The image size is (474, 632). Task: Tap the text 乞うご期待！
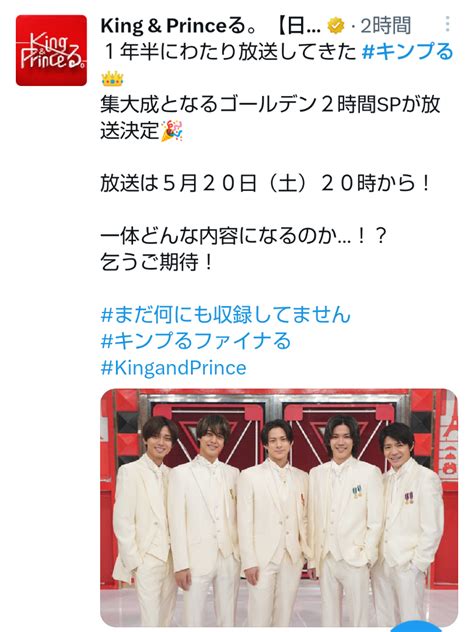pyautogui.click(x=157, y=262)
